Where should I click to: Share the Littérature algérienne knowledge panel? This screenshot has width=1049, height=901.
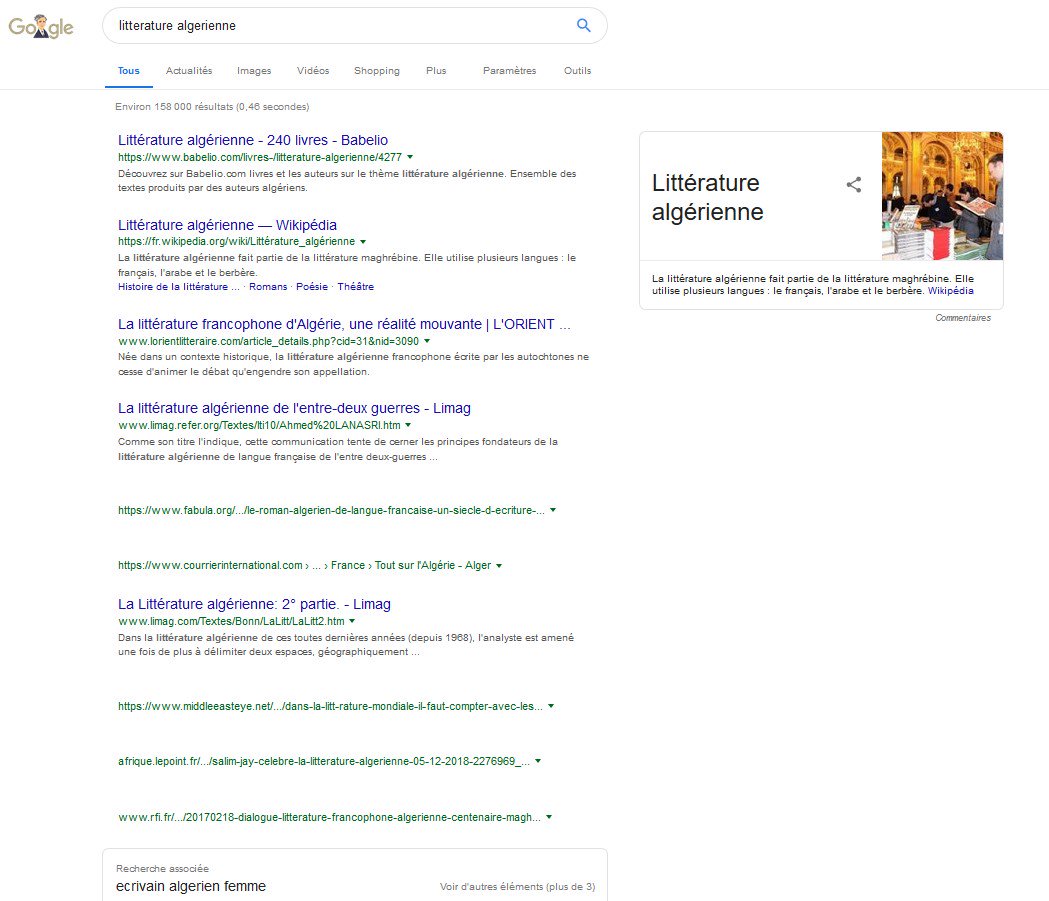click(854, 185)
